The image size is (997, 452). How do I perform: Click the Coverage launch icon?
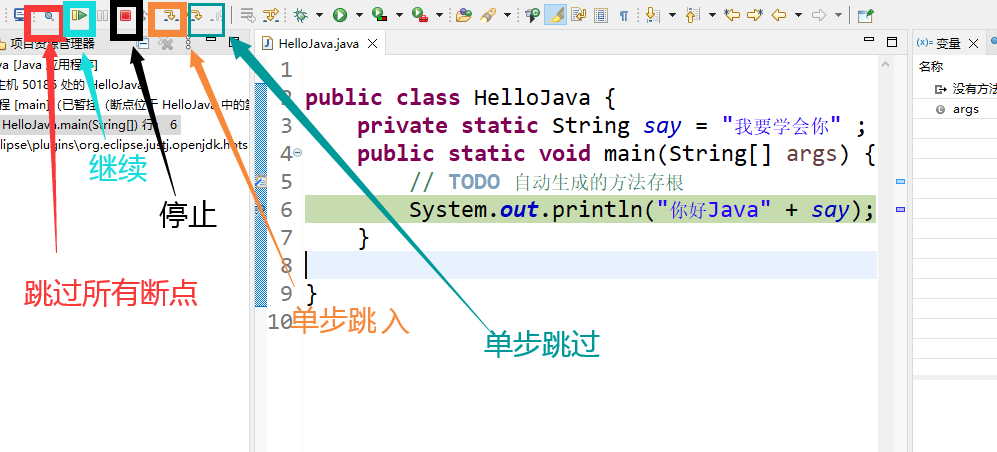pyautogui.click(x=380, y=15)
